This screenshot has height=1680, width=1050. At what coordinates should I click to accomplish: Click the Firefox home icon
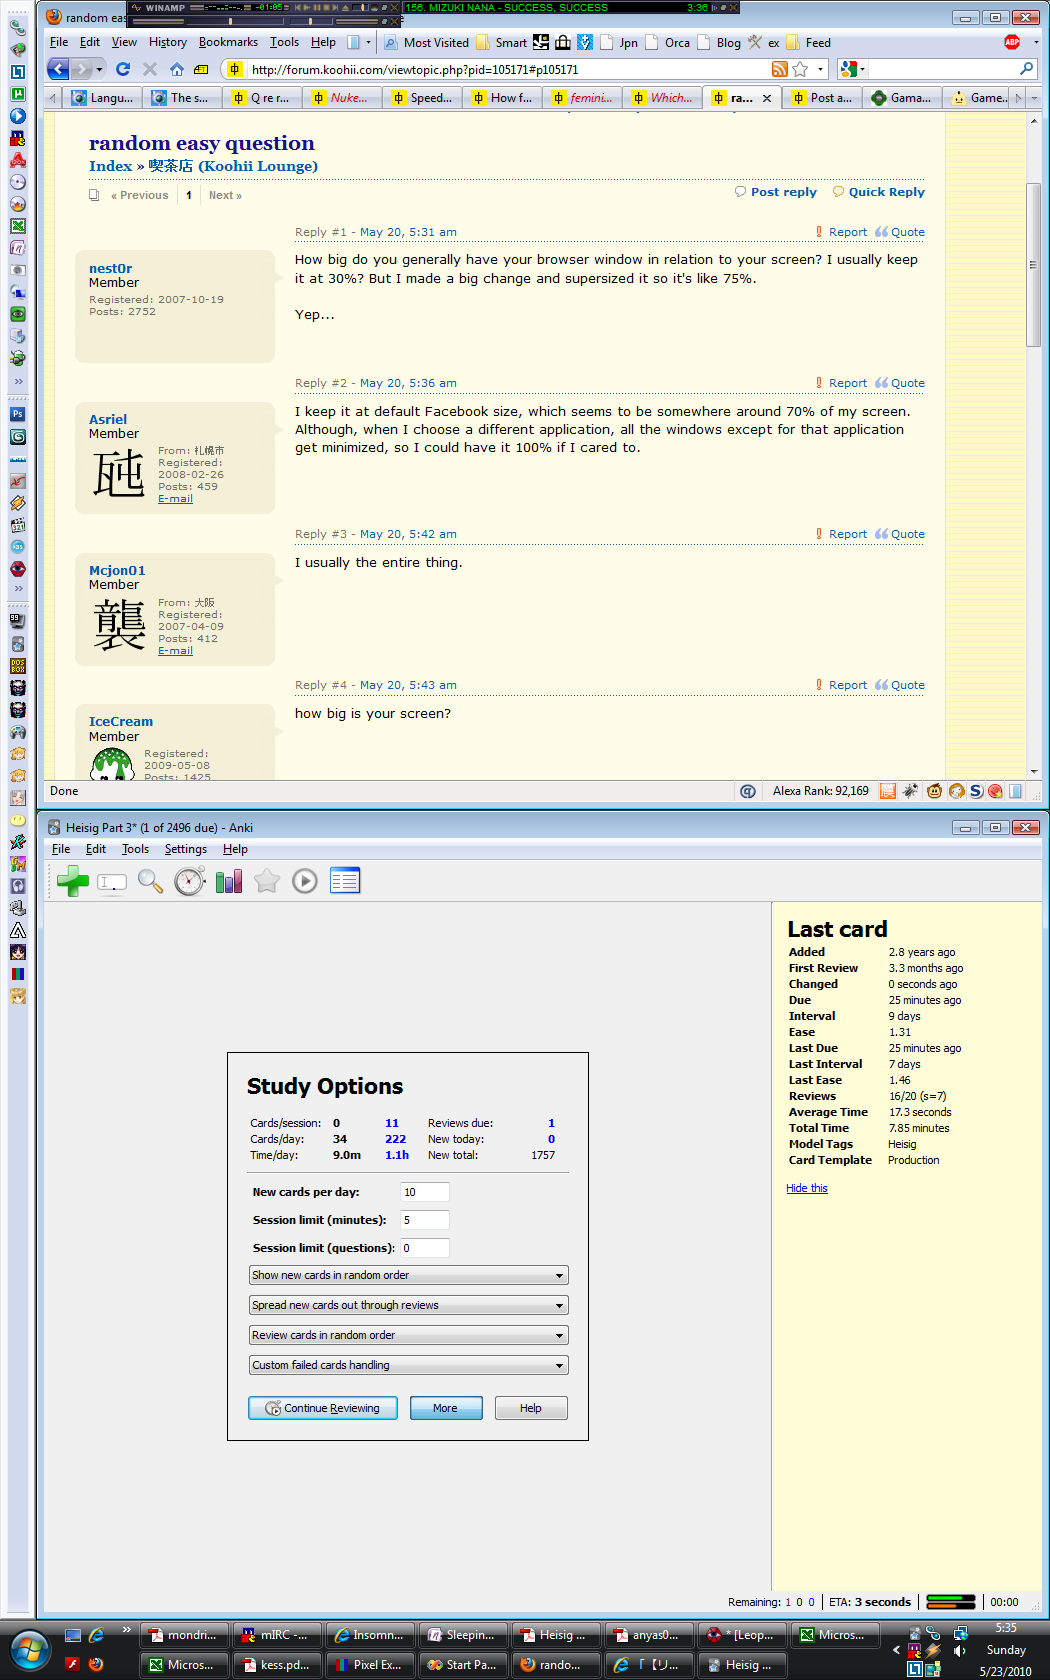coord(176,69)
